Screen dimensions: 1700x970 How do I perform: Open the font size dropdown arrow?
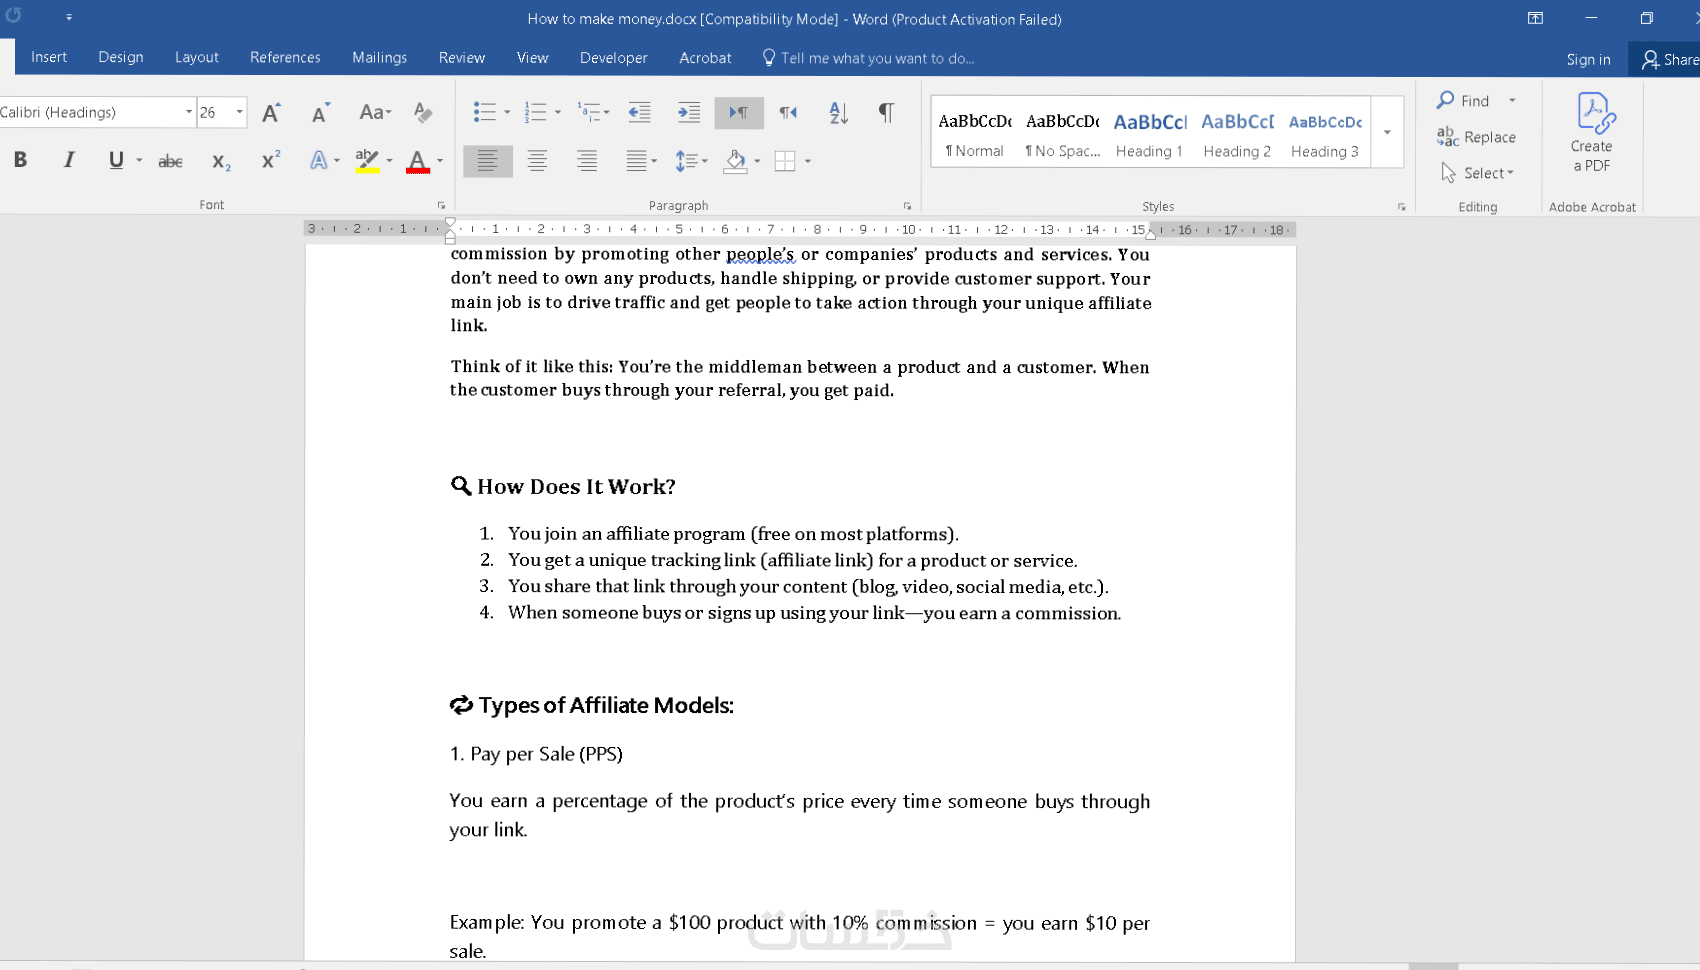coord(239,112)
